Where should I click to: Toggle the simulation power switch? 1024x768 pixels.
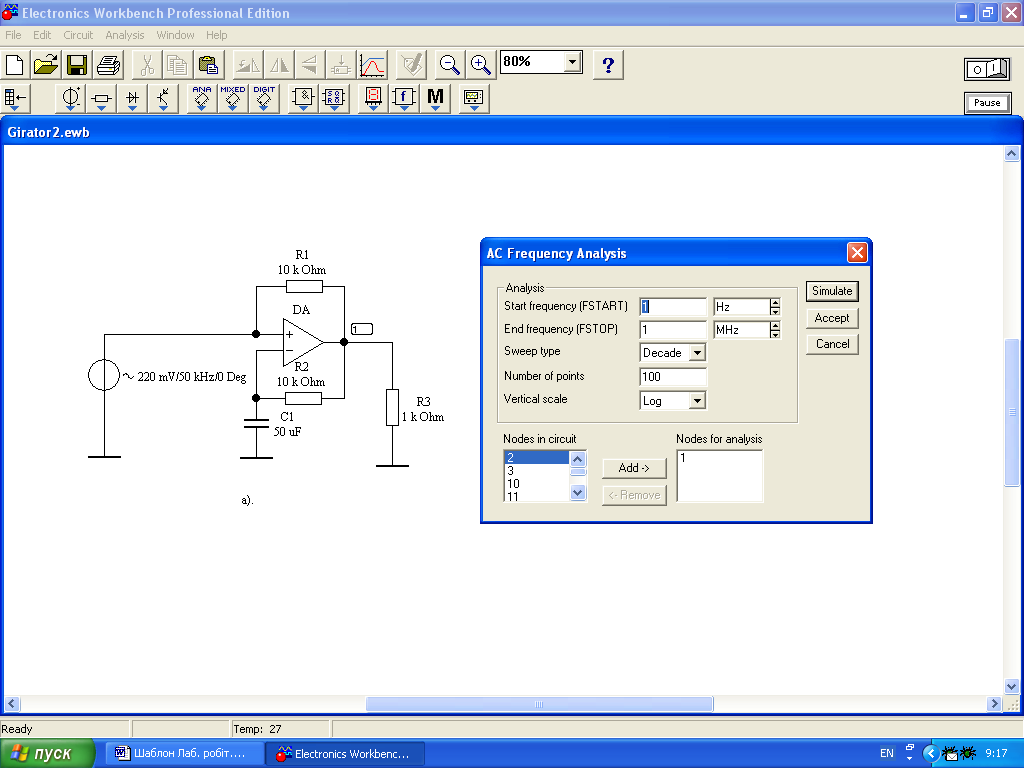coord(987,69)
